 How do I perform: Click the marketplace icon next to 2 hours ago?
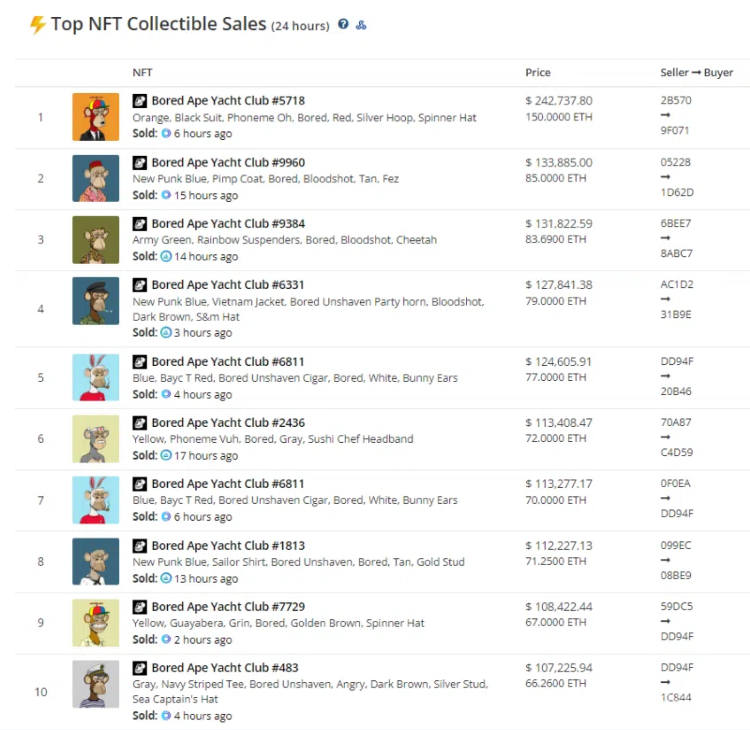[165, 639]
